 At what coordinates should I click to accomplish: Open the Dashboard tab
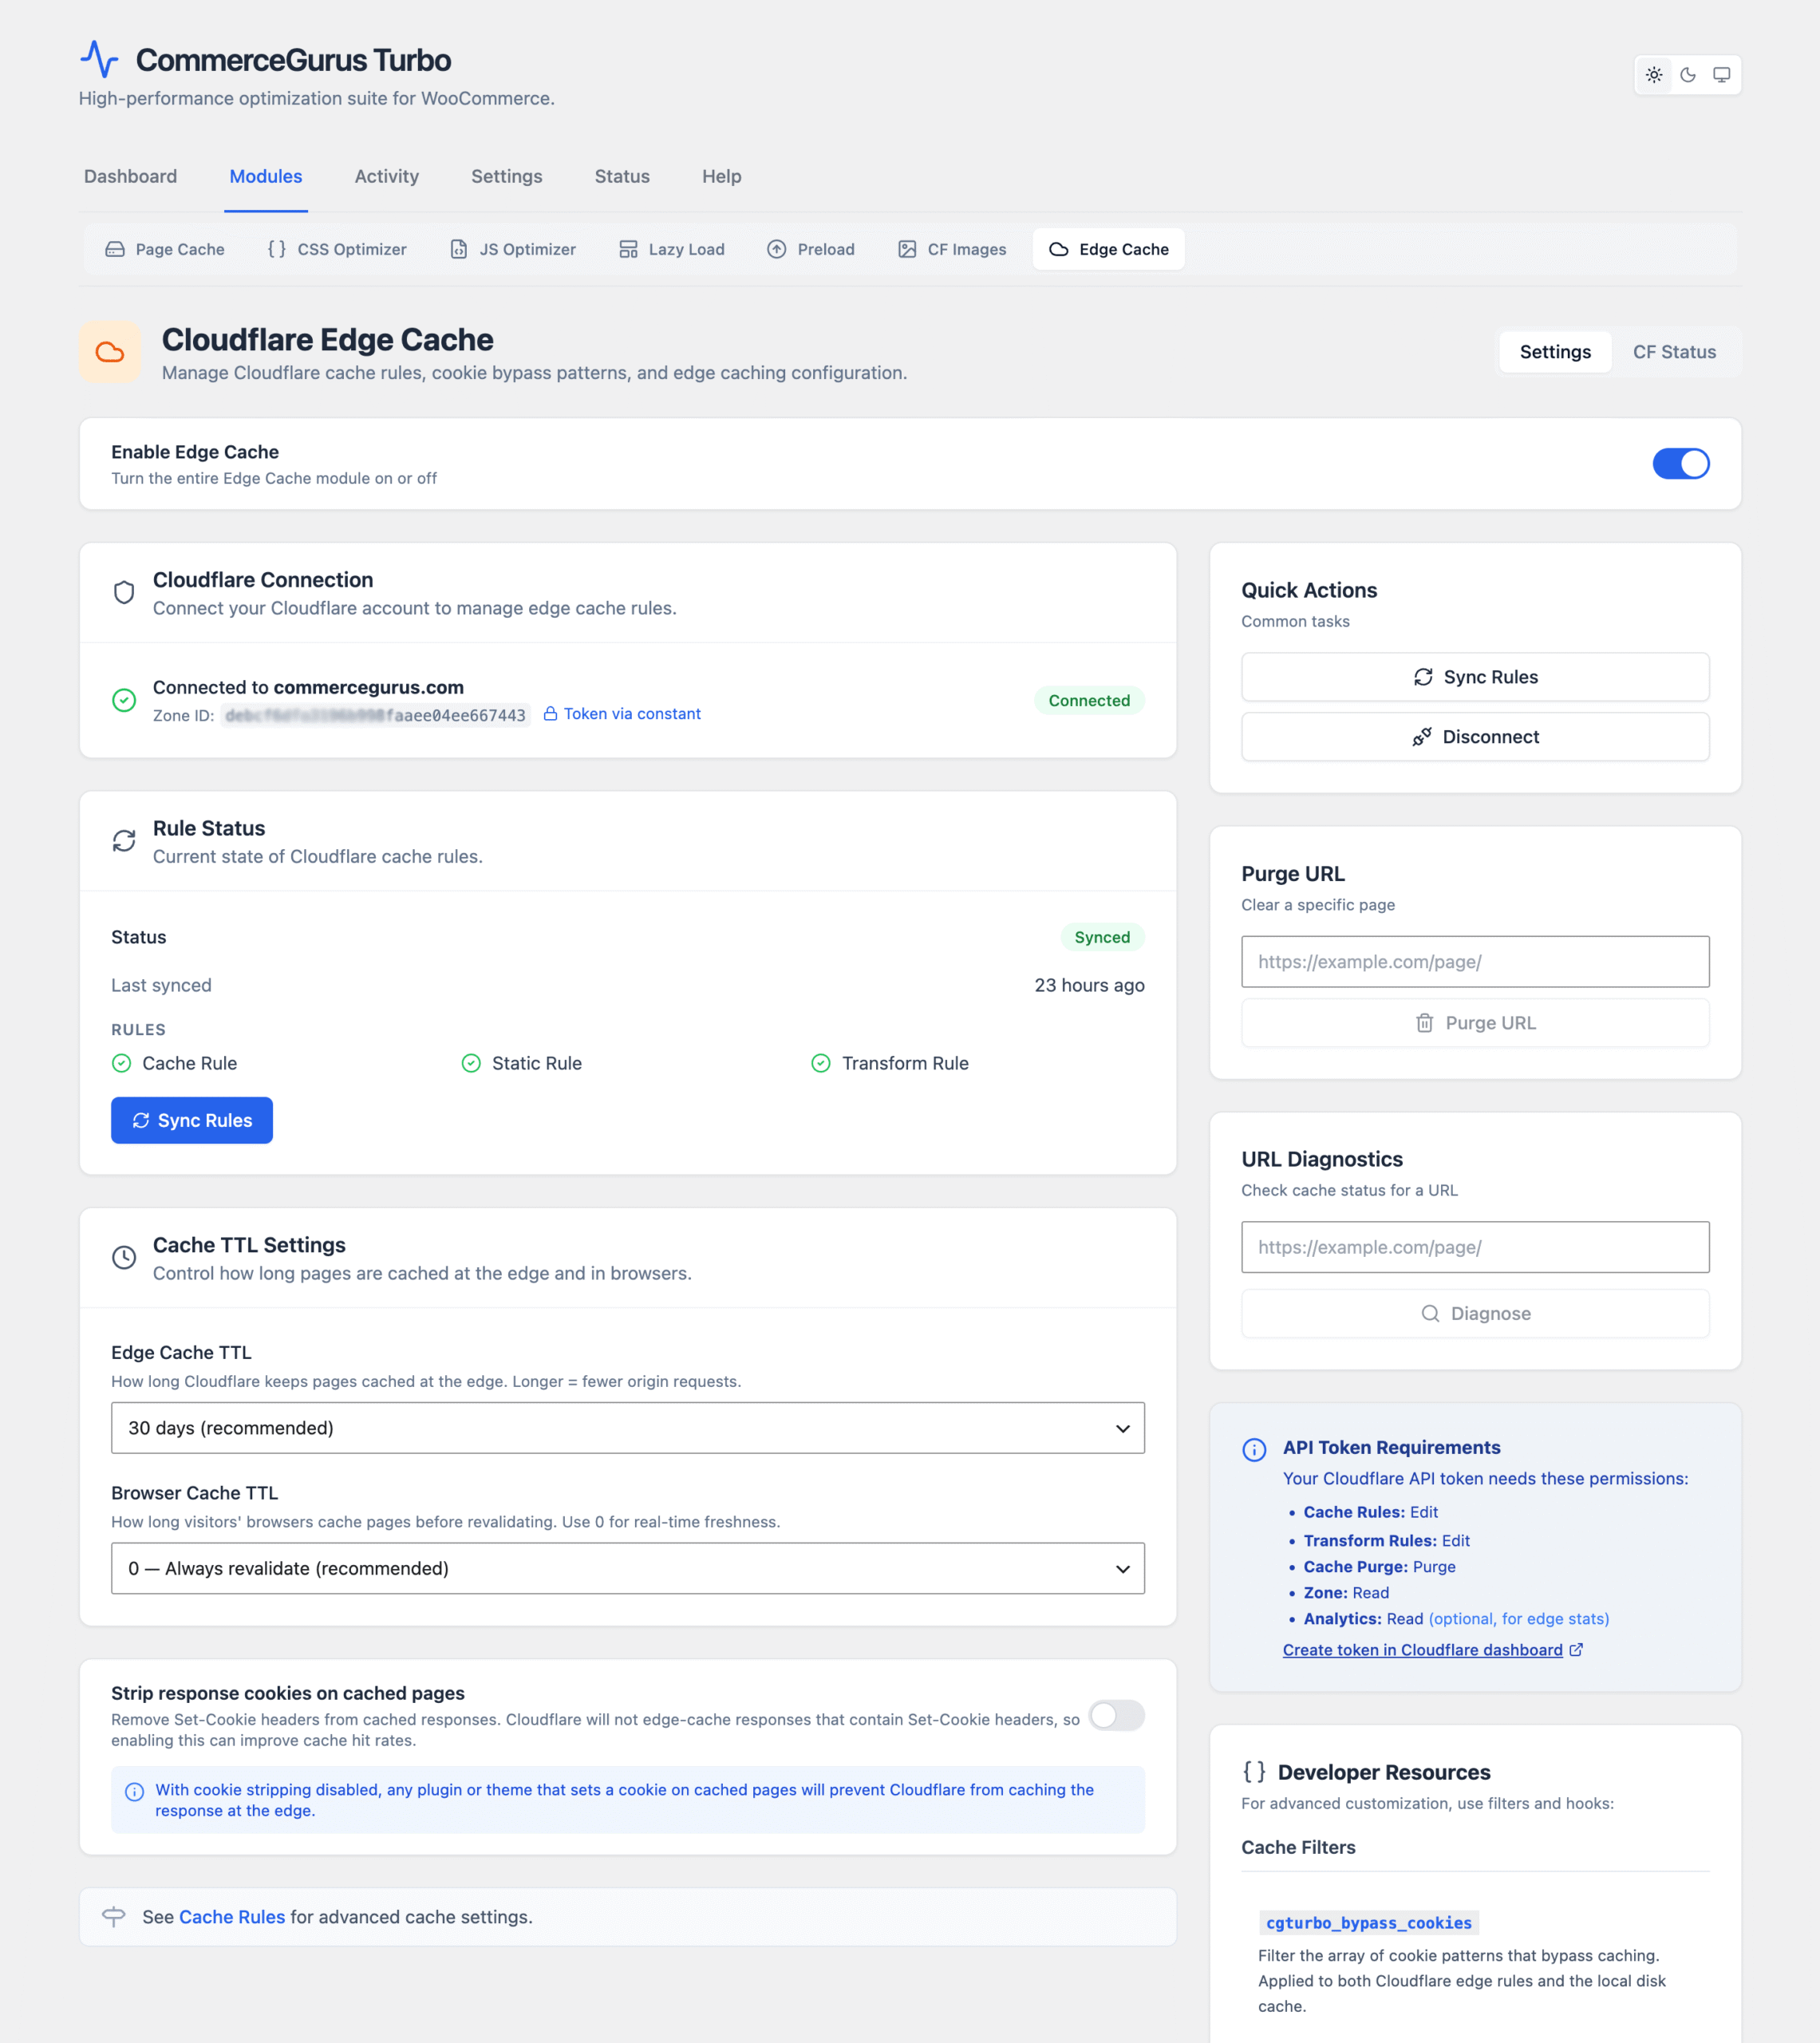tap(131, 176)
